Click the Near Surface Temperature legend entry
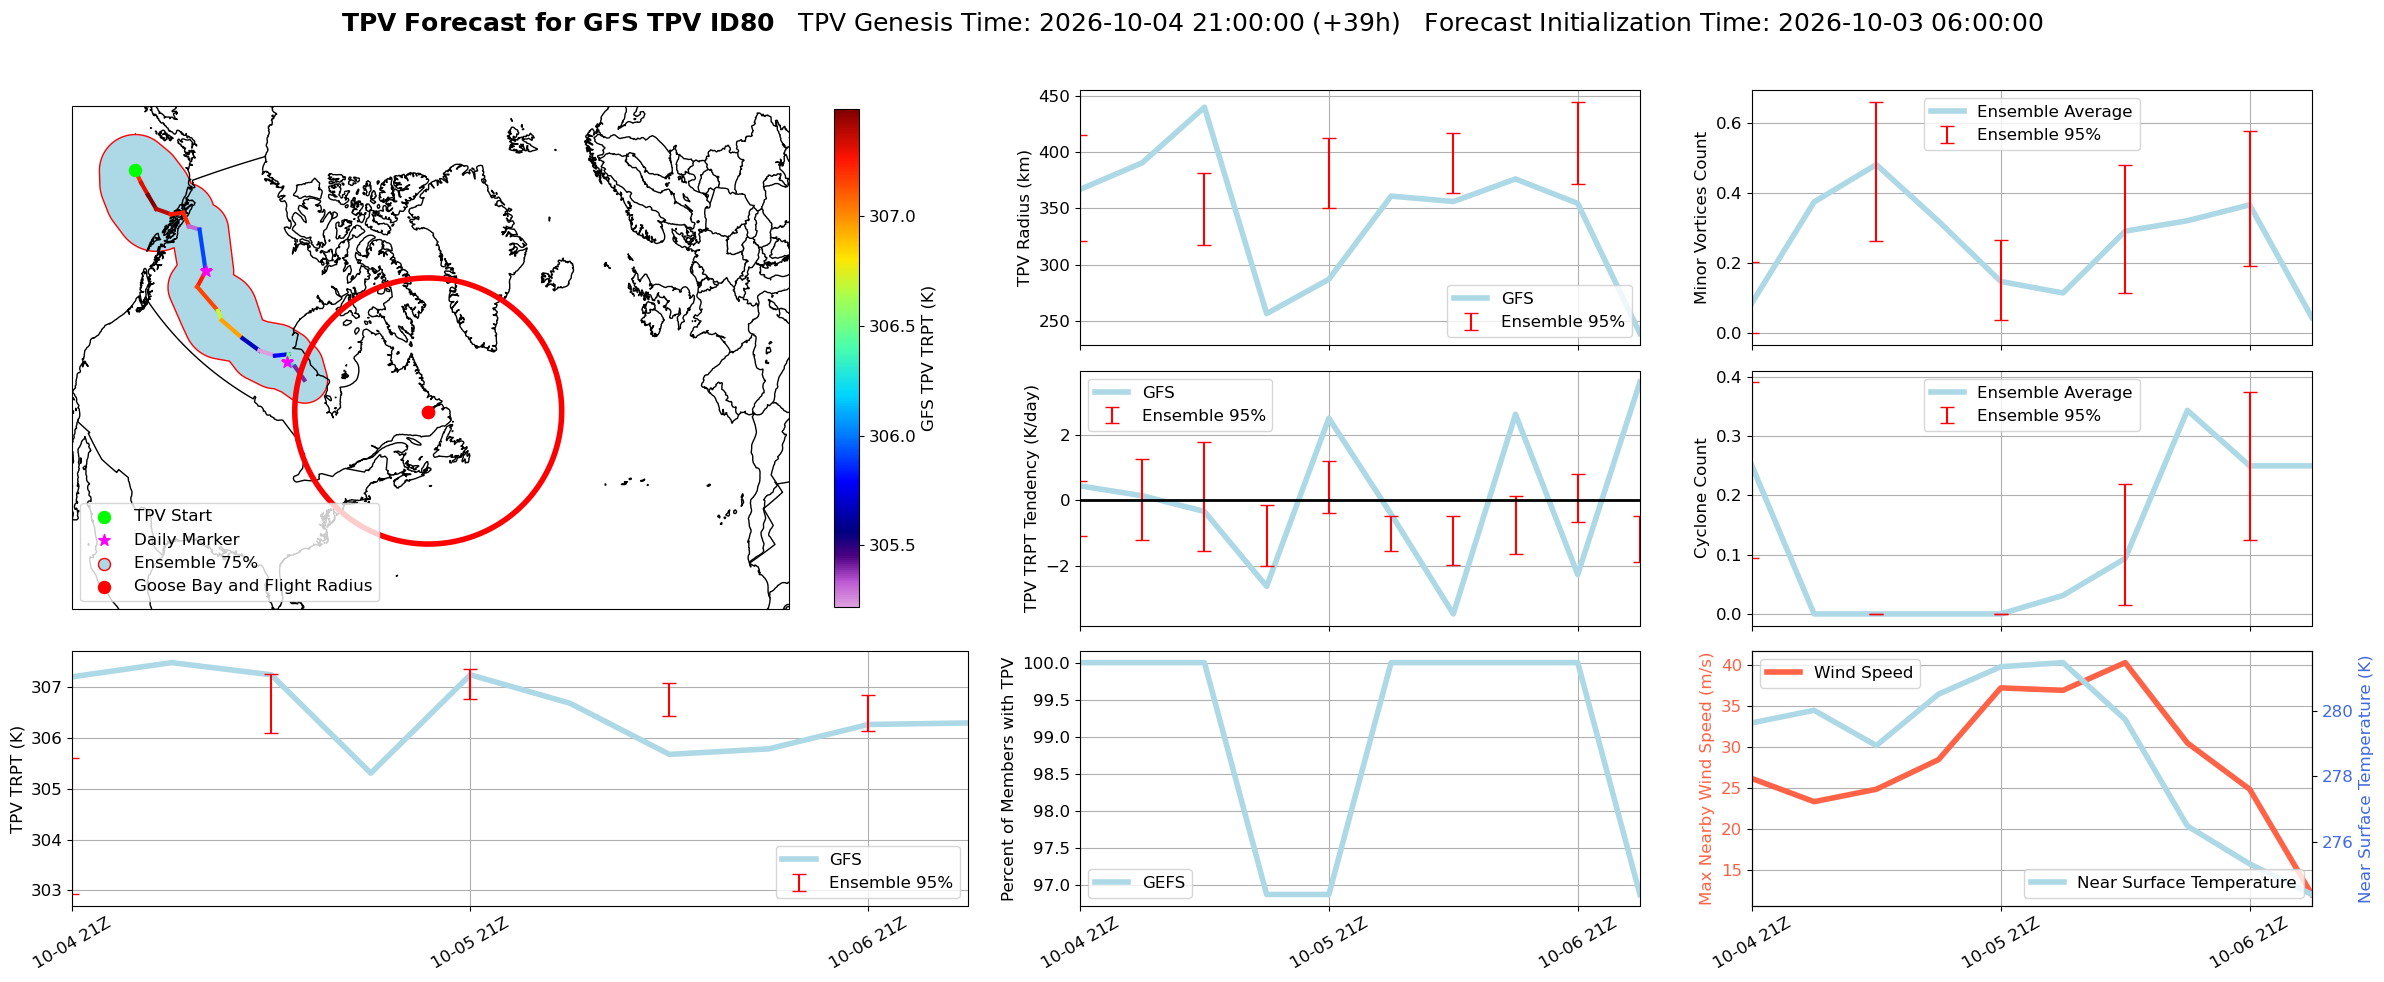2384x982 pixels. click(x=2162, y=883)
